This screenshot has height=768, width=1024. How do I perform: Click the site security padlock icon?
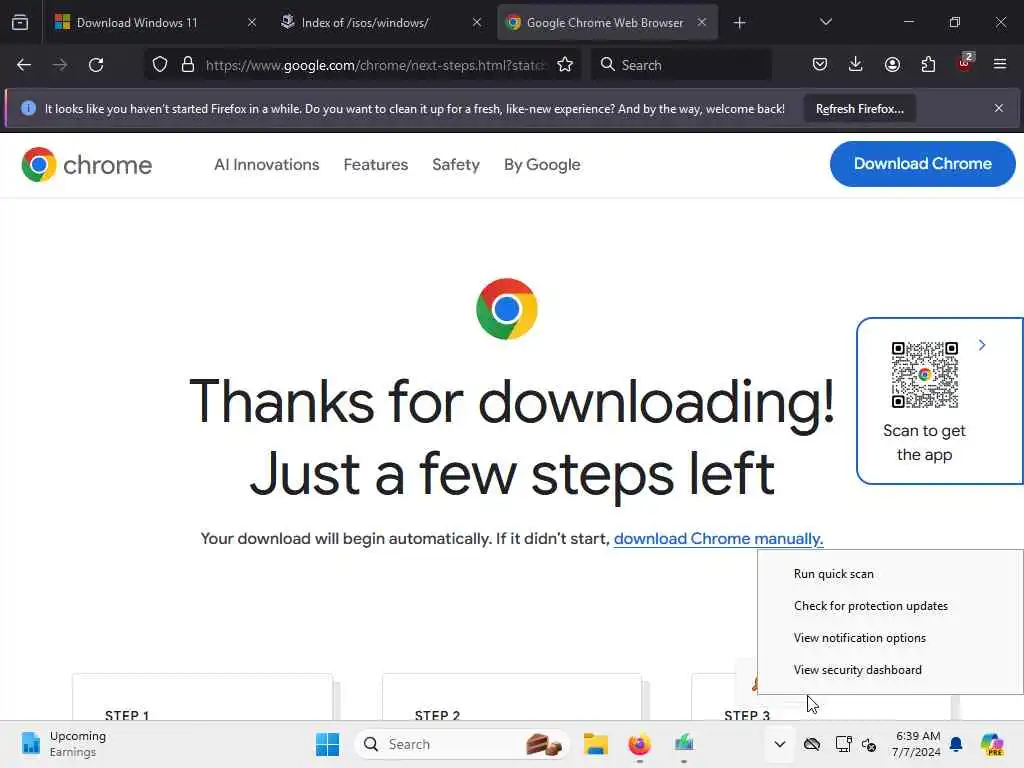[x=188, y=65]
